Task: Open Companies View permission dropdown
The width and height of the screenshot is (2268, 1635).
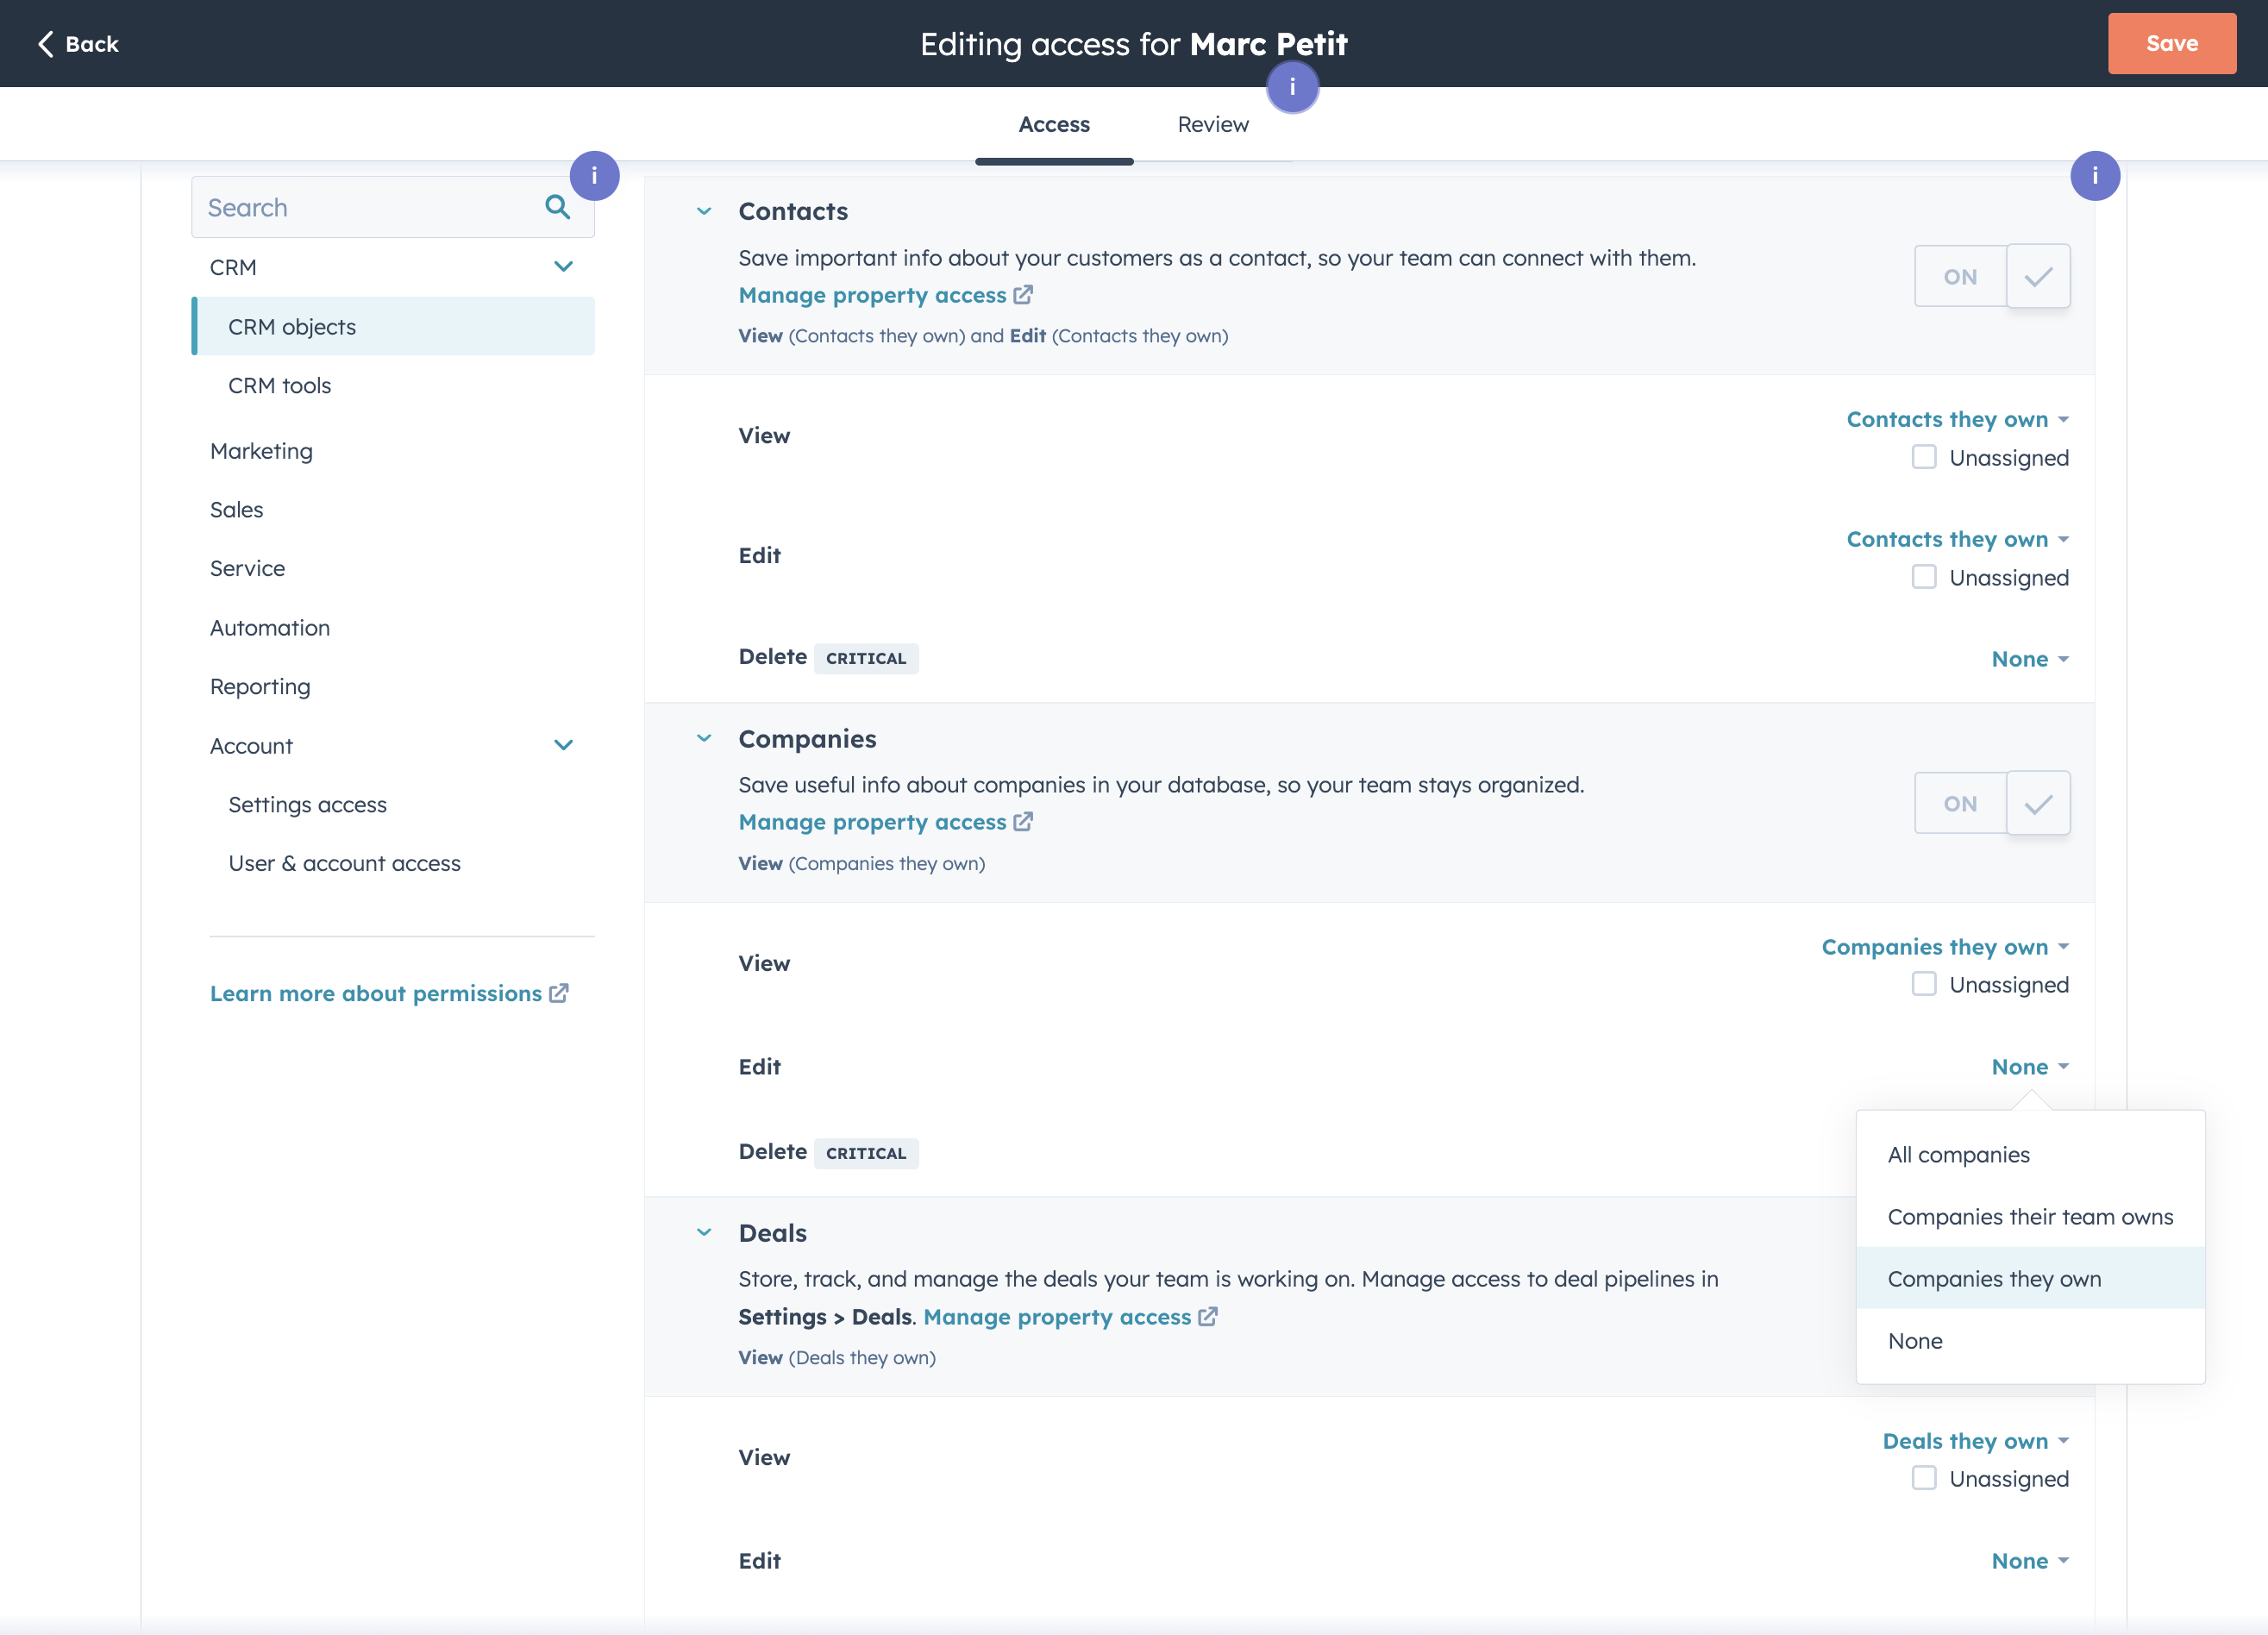Action: tap(1945, 947)
